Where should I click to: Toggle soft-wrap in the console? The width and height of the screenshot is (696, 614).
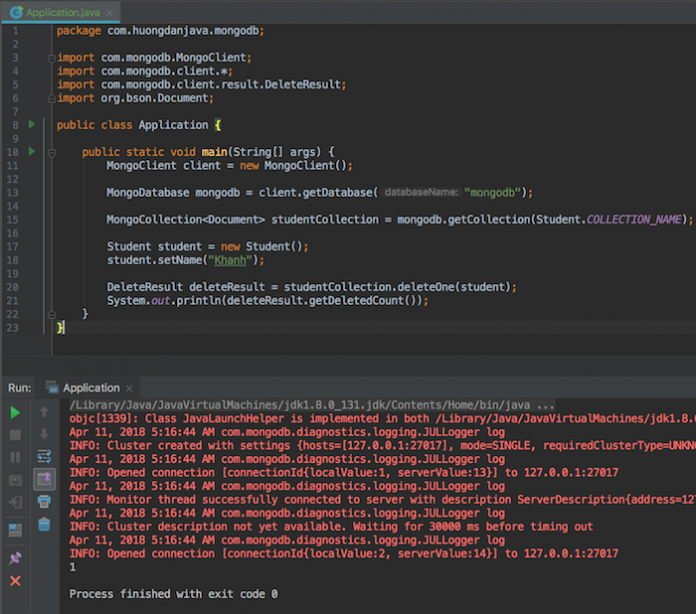[44, 457]
